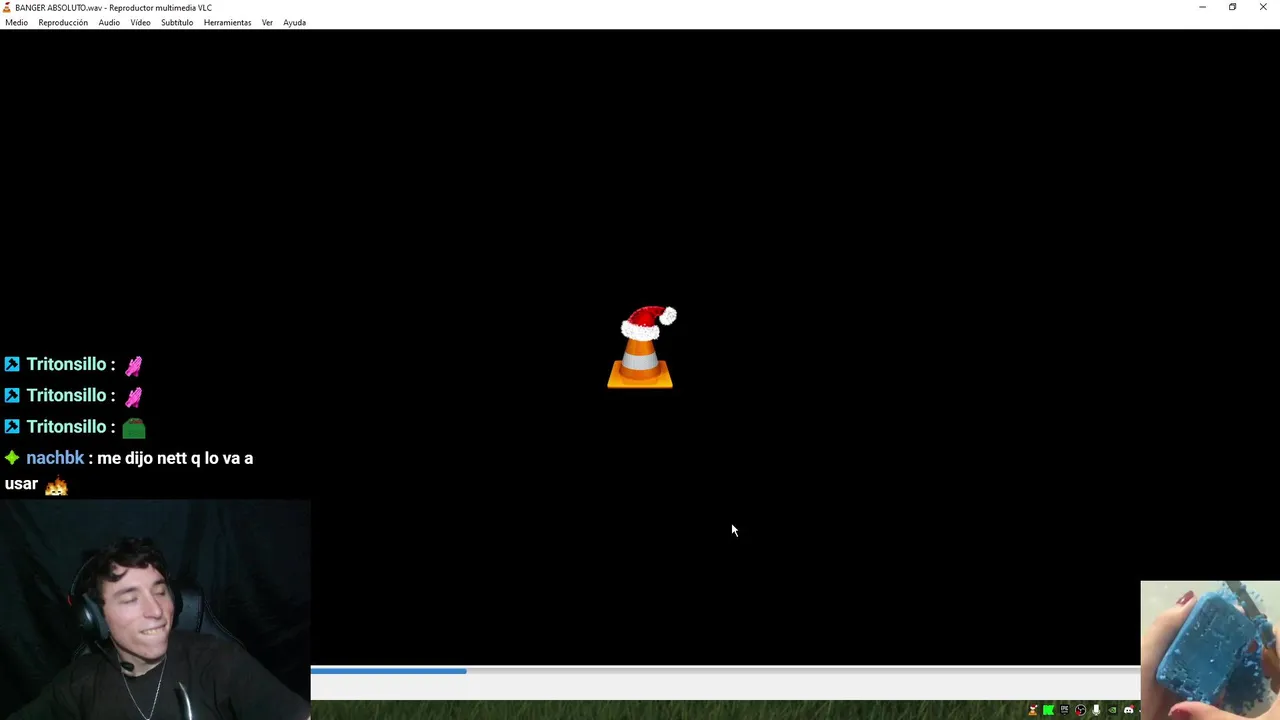The height and width of the screenshot is (720, 1280).
Task: Open the Medio menu
Action: (x=16, y=22)
